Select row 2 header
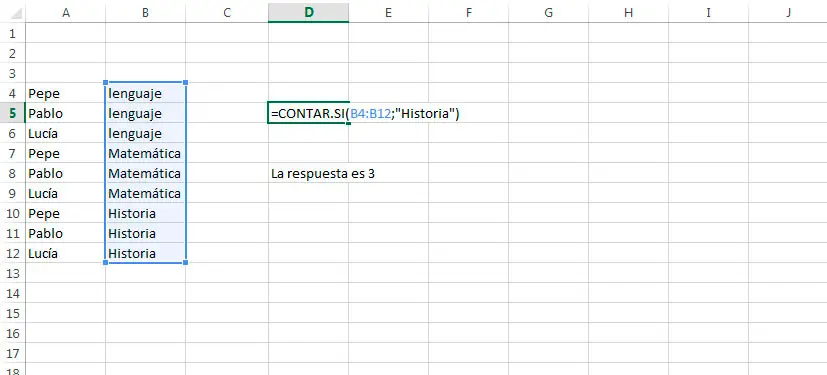Image resolution: width=827 pixels, height=375 pixels. 13,53
